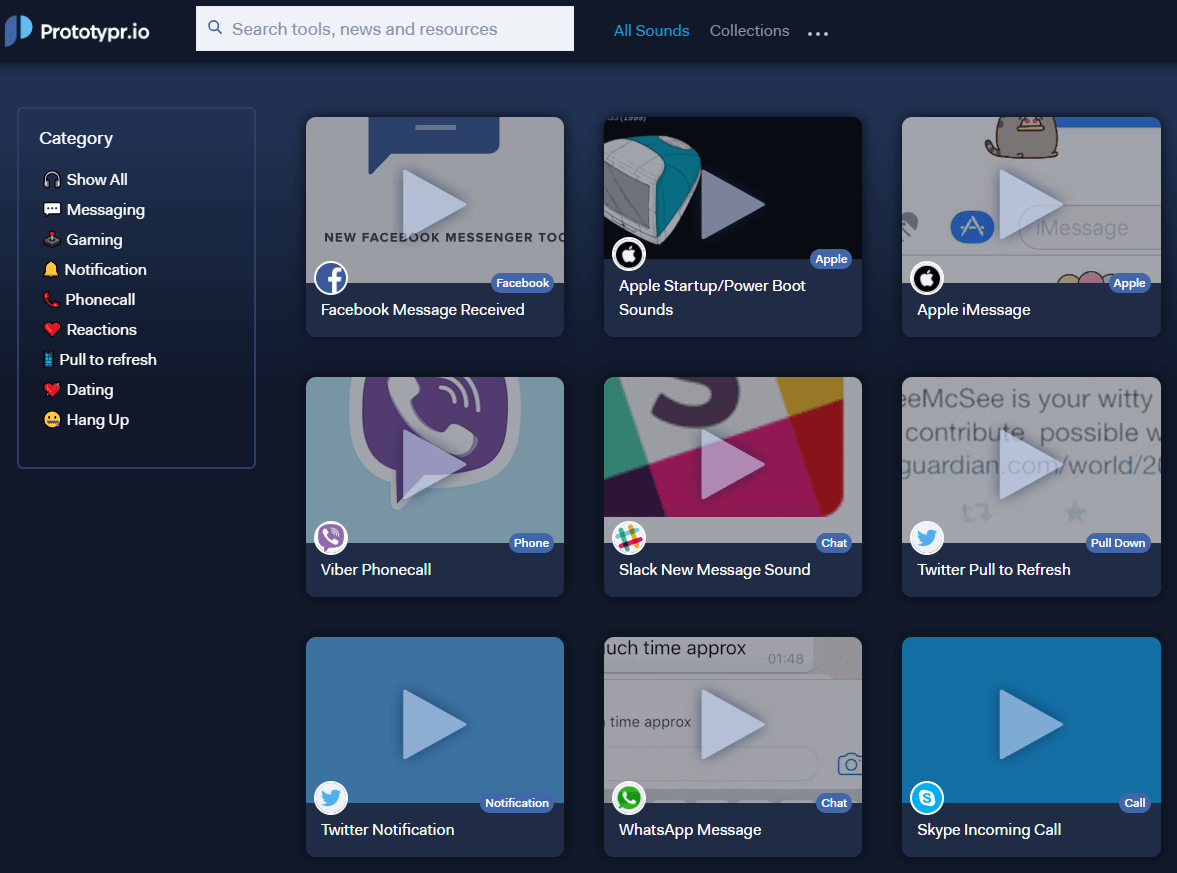Screen dimensions: 1177x873
Task: Click the Pull Down tag badge
Action: (1118, 543)
